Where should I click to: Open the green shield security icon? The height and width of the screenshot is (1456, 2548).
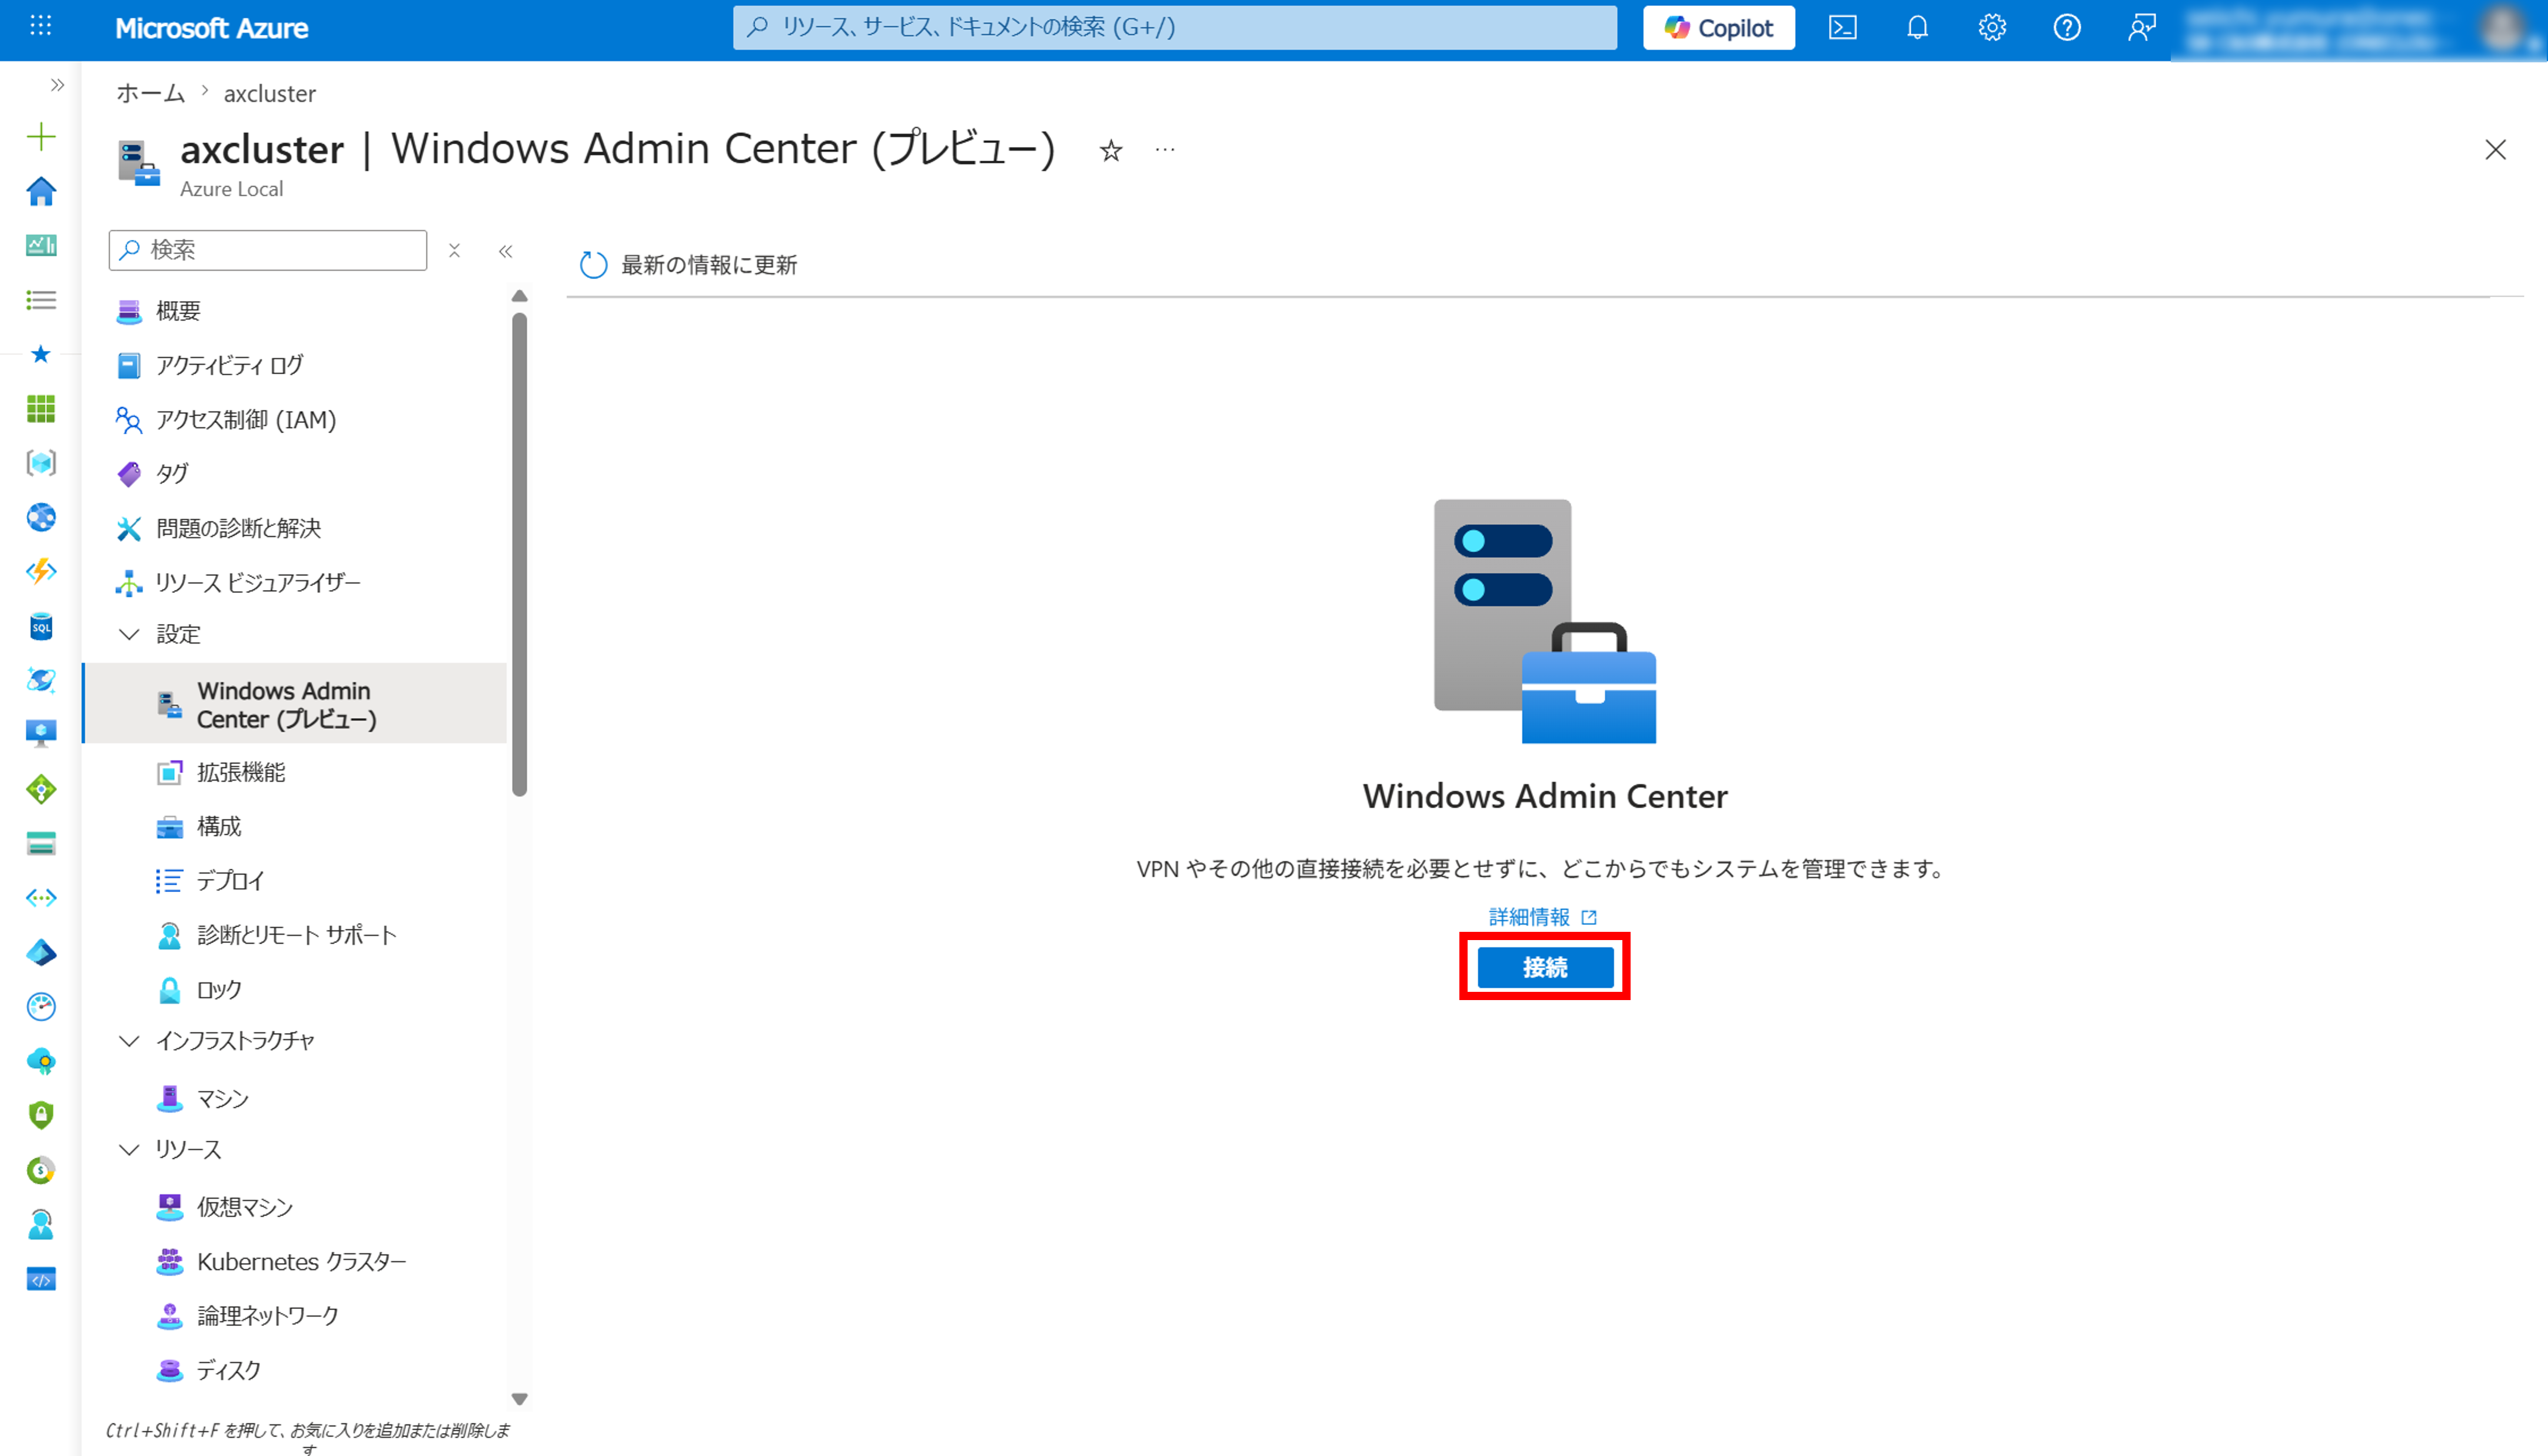(41, 1115)
